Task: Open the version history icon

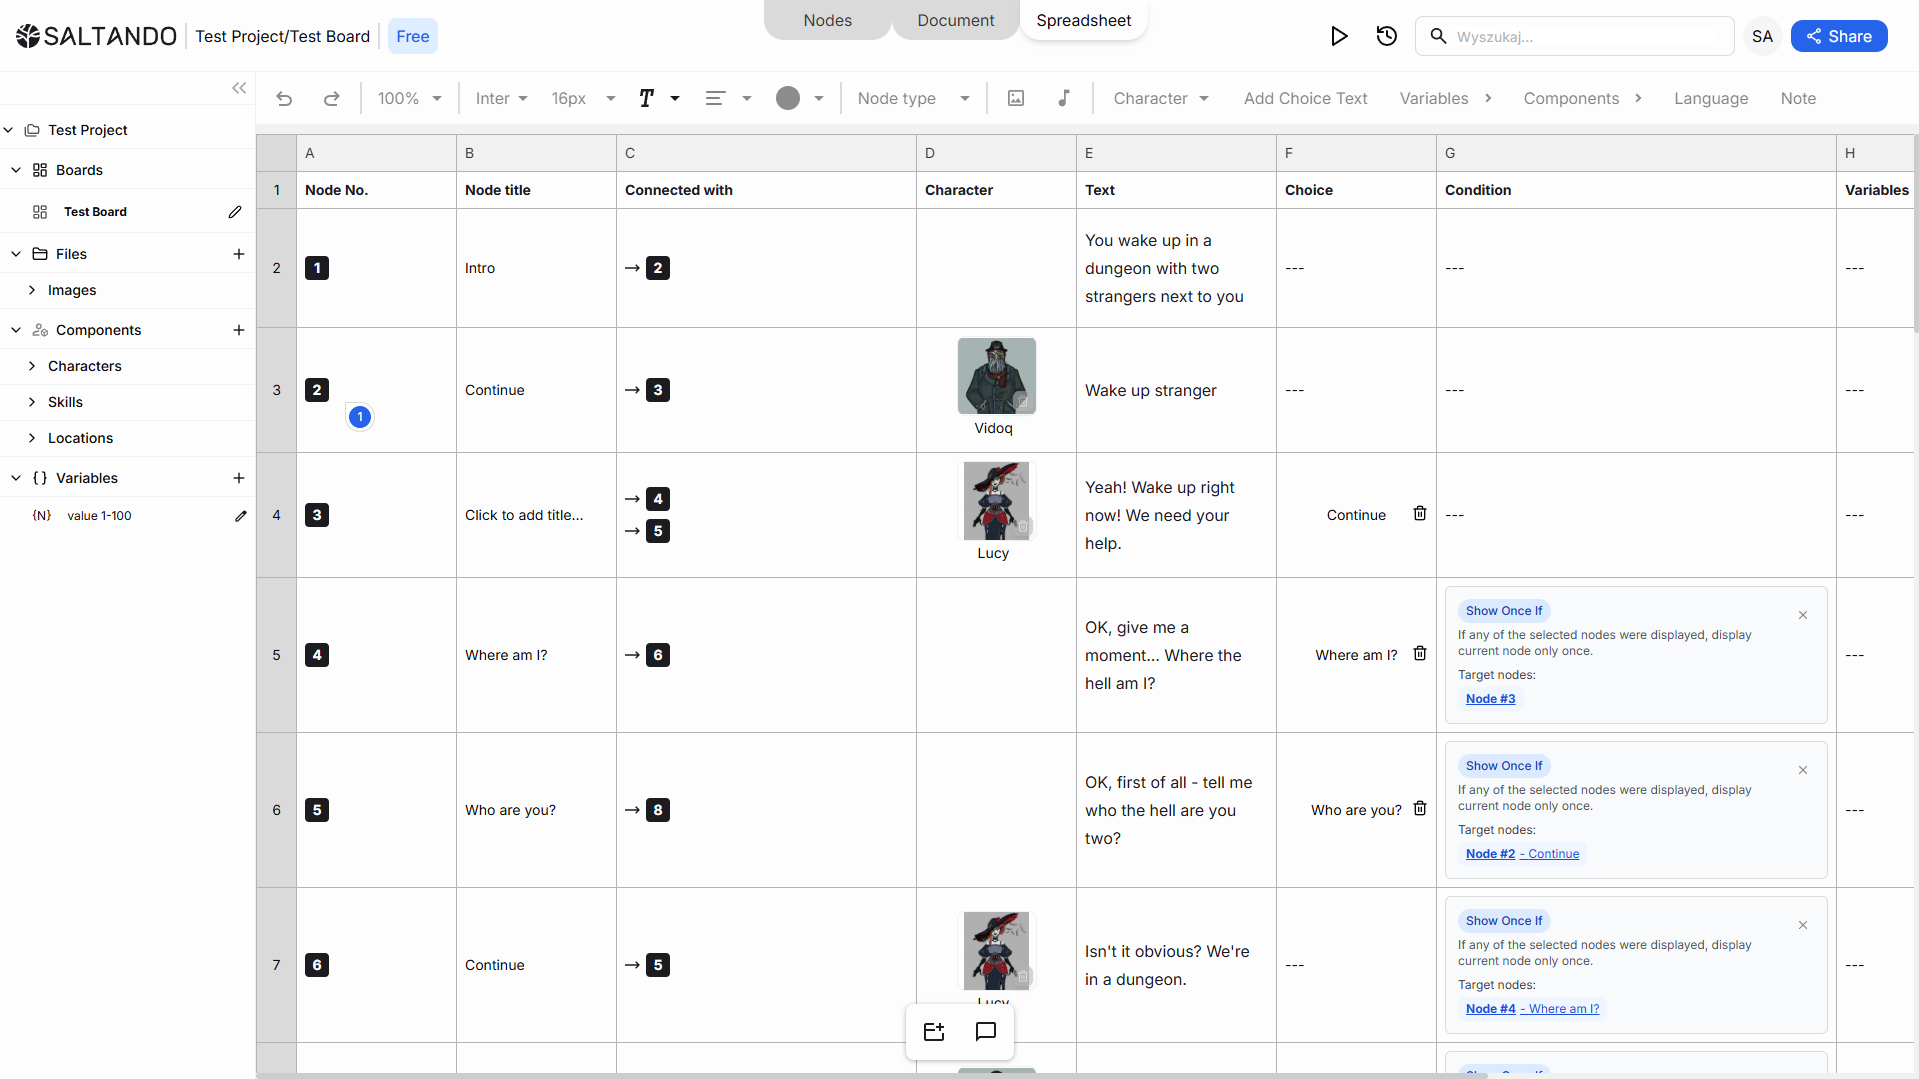Action: (x=1386, y=36)
